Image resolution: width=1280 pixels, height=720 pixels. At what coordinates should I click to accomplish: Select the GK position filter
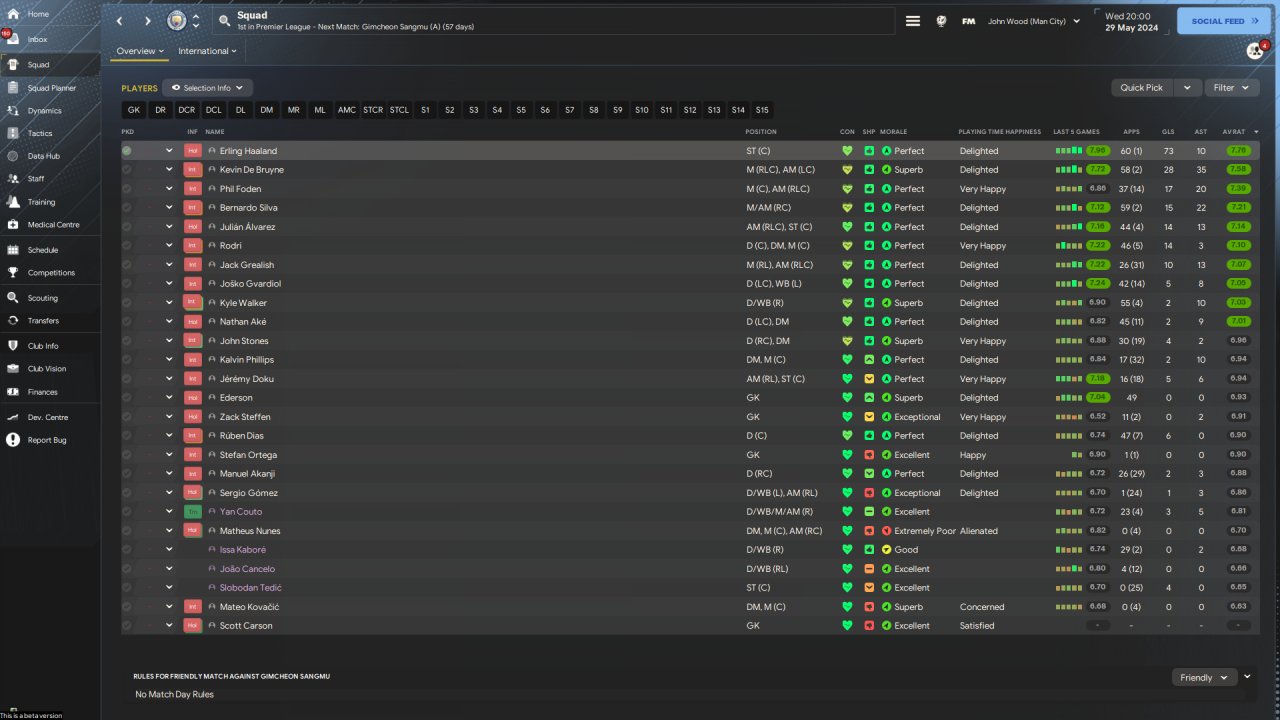134,110
